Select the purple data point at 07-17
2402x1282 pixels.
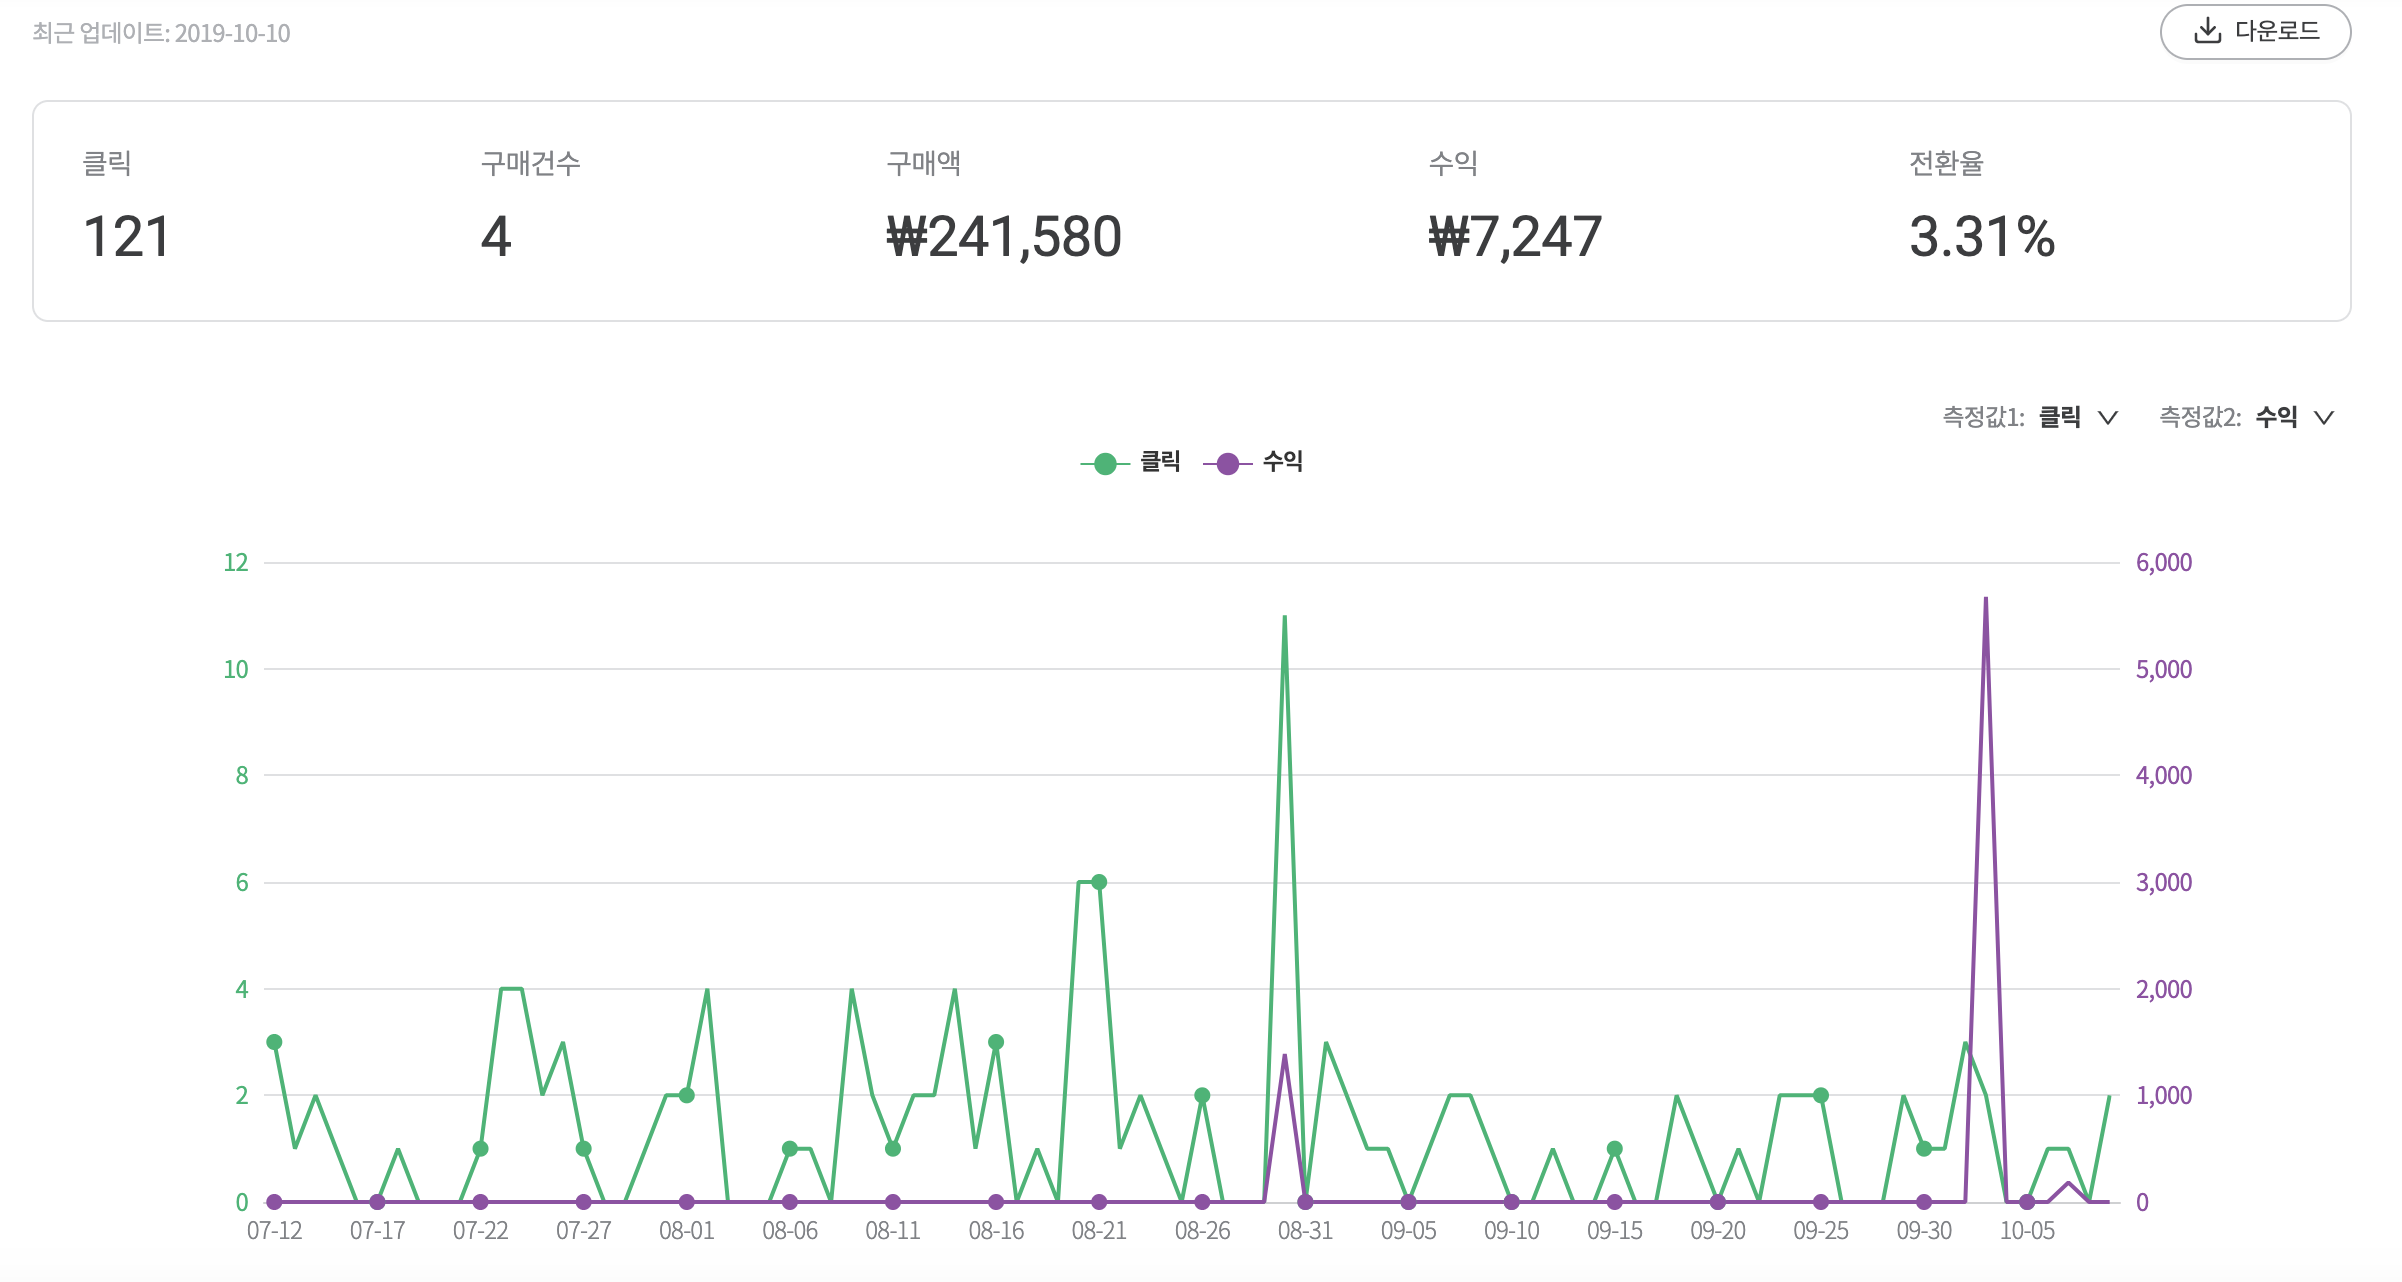[x=377, y=1202]
